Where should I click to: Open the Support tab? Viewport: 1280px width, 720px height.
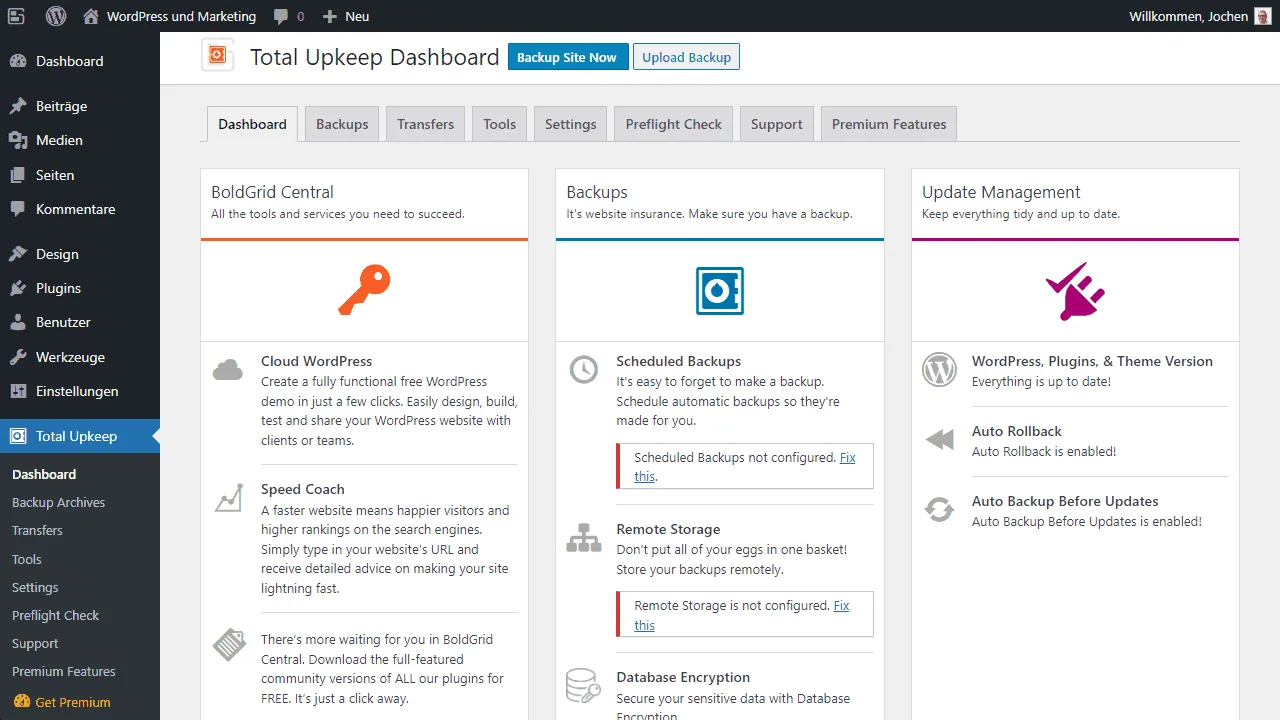[776, 124]
